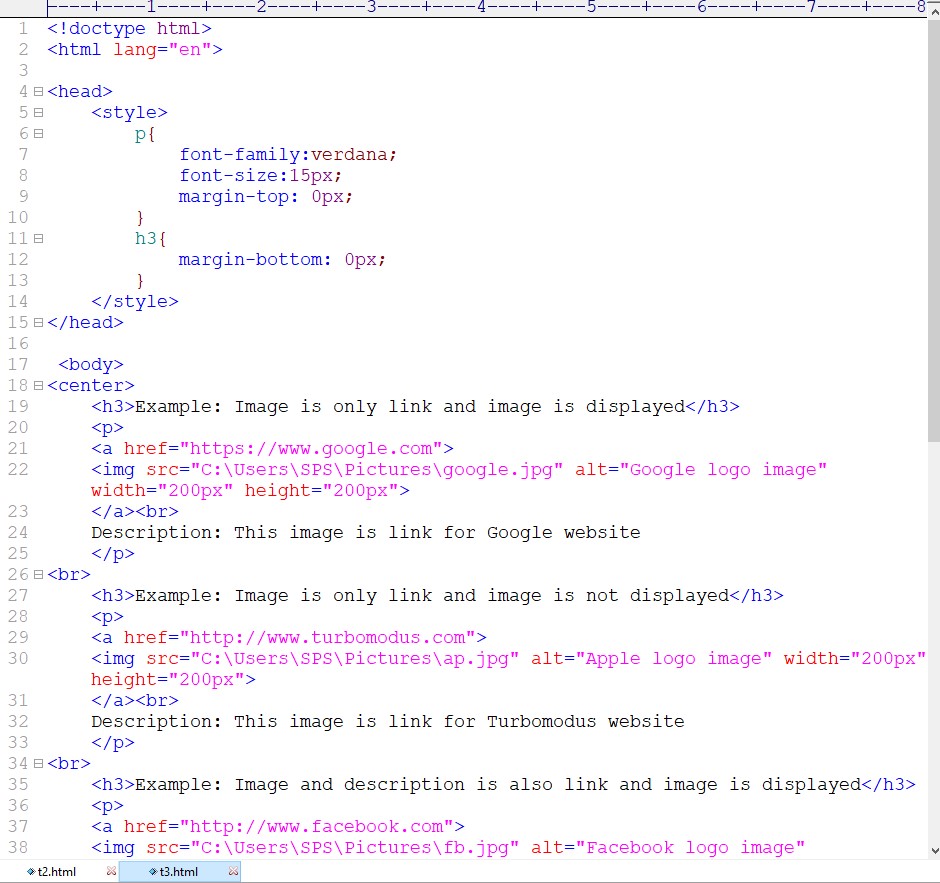The height and width of the screenshot is (883, 940).
Task: Click the t2.html tab file icon
Action: coord(31,872)
